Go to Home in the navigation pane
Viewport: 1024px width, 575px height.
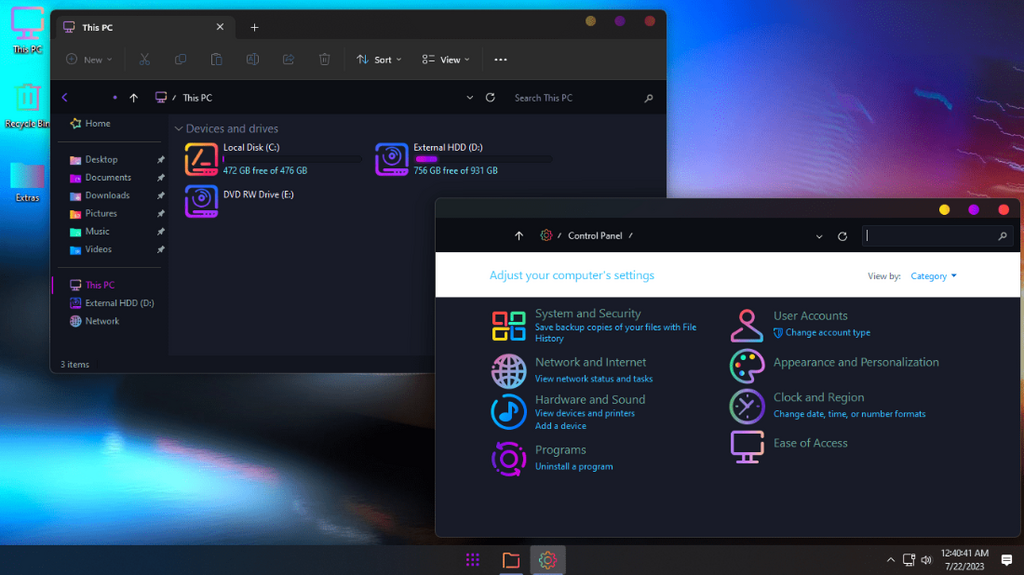click(x=90, y=123)
